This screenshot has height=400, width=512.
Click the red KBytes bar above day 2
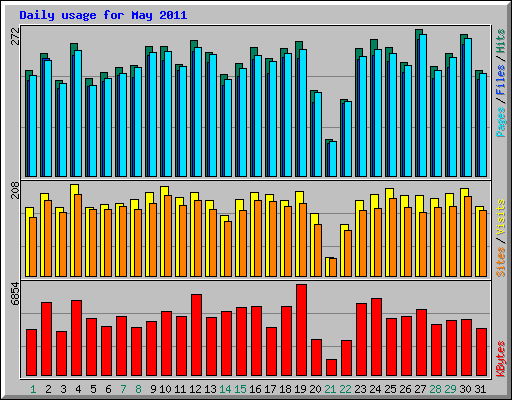[46, 339]
